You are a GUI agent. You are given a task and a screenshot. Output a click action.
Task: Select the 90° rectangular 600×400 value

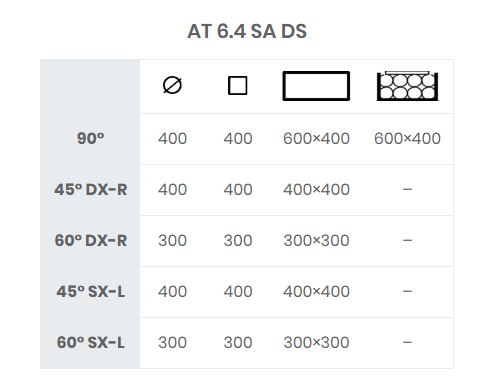[316, 138]
